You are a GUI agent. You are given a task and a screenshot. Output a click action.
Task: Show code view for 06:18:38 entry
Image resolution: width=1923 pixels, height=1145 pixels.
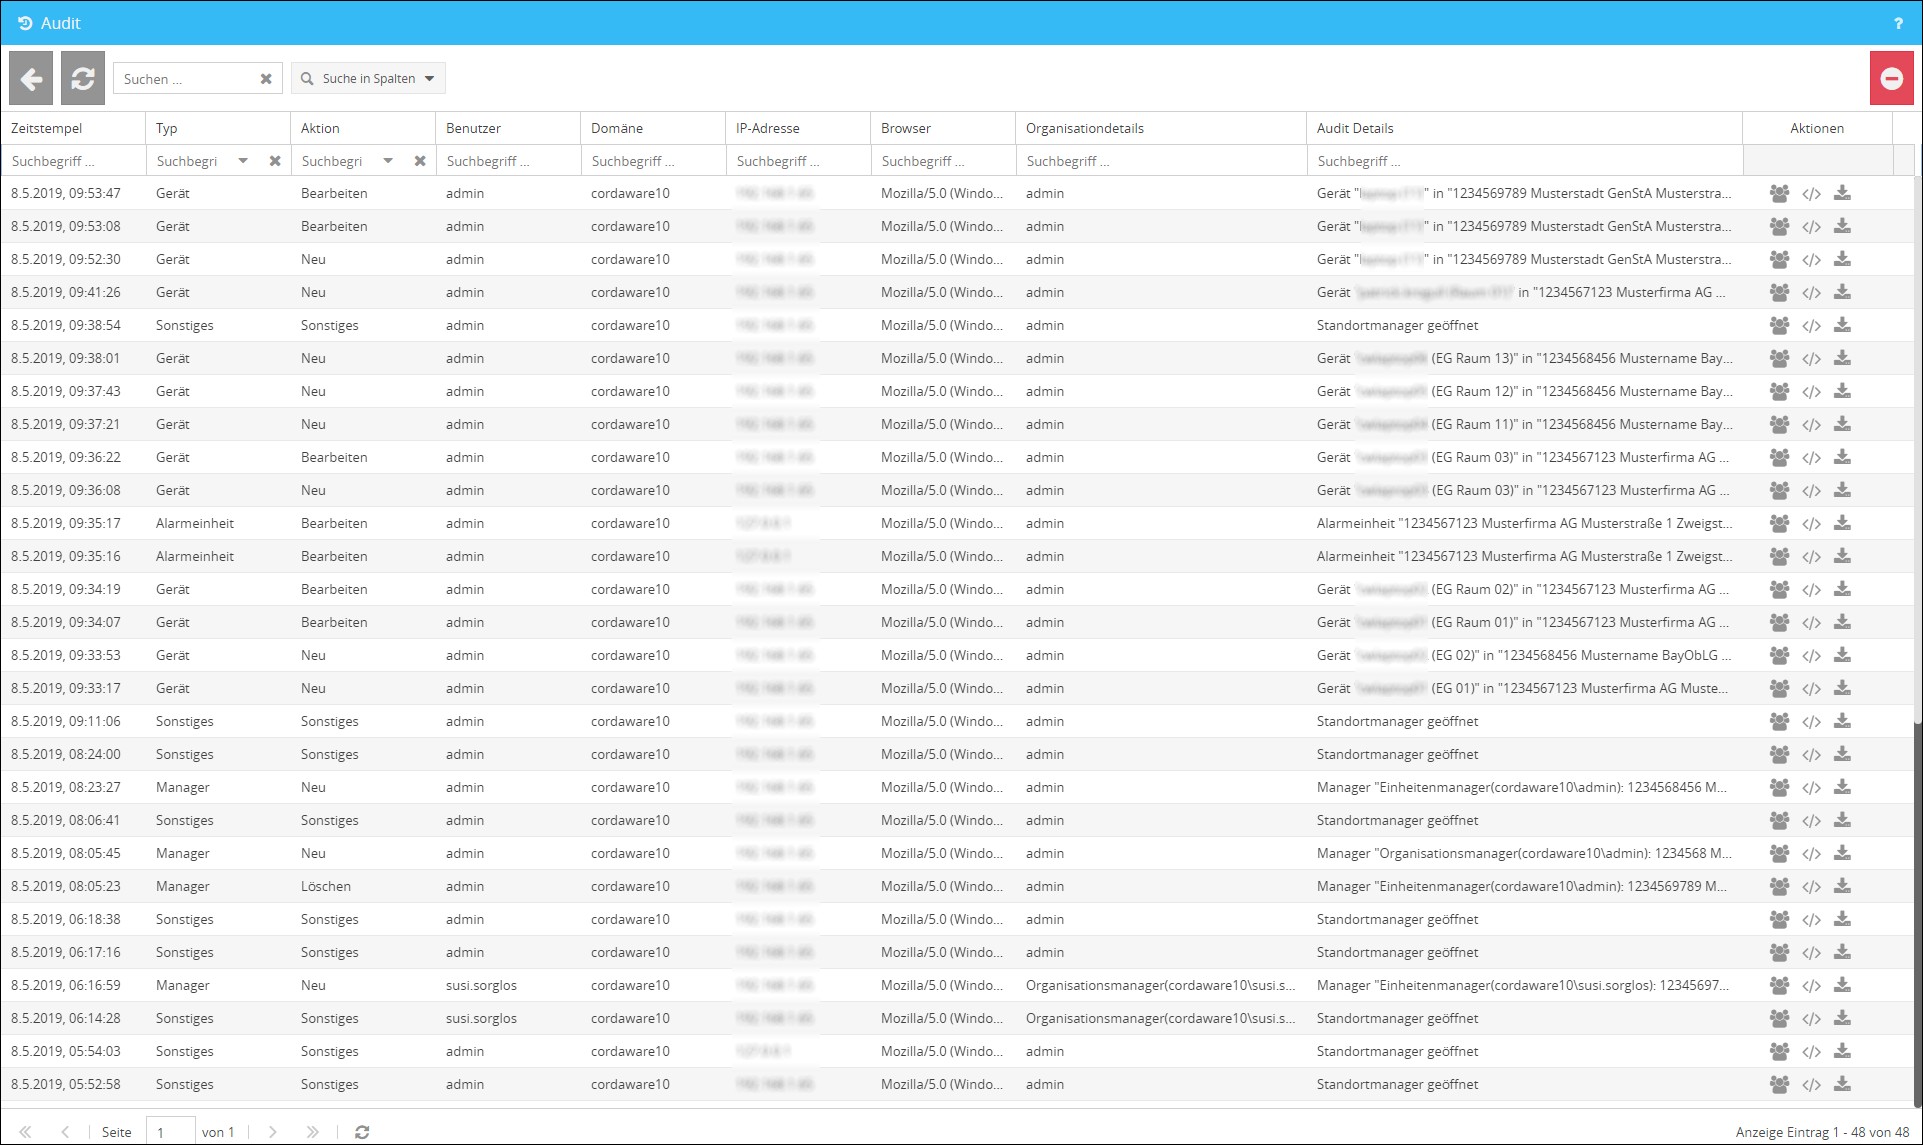1811,920
